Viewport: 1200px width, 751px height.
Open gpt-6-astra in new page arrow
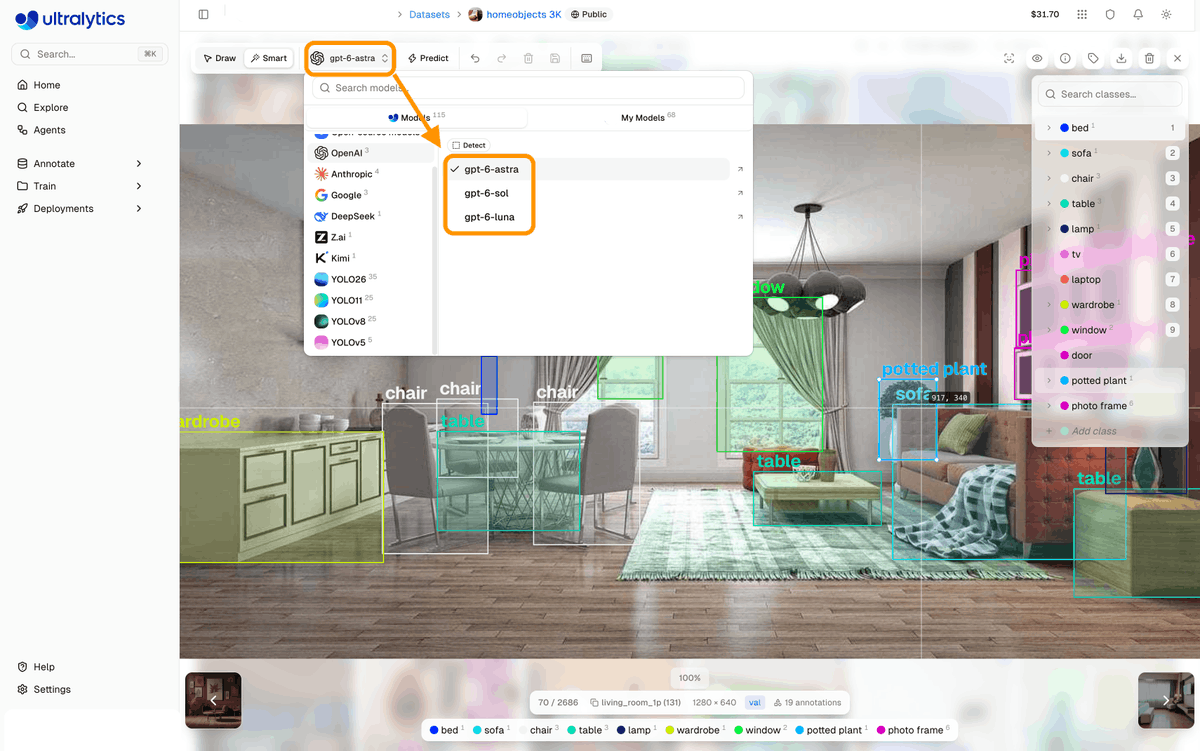[x=740, y=169]
